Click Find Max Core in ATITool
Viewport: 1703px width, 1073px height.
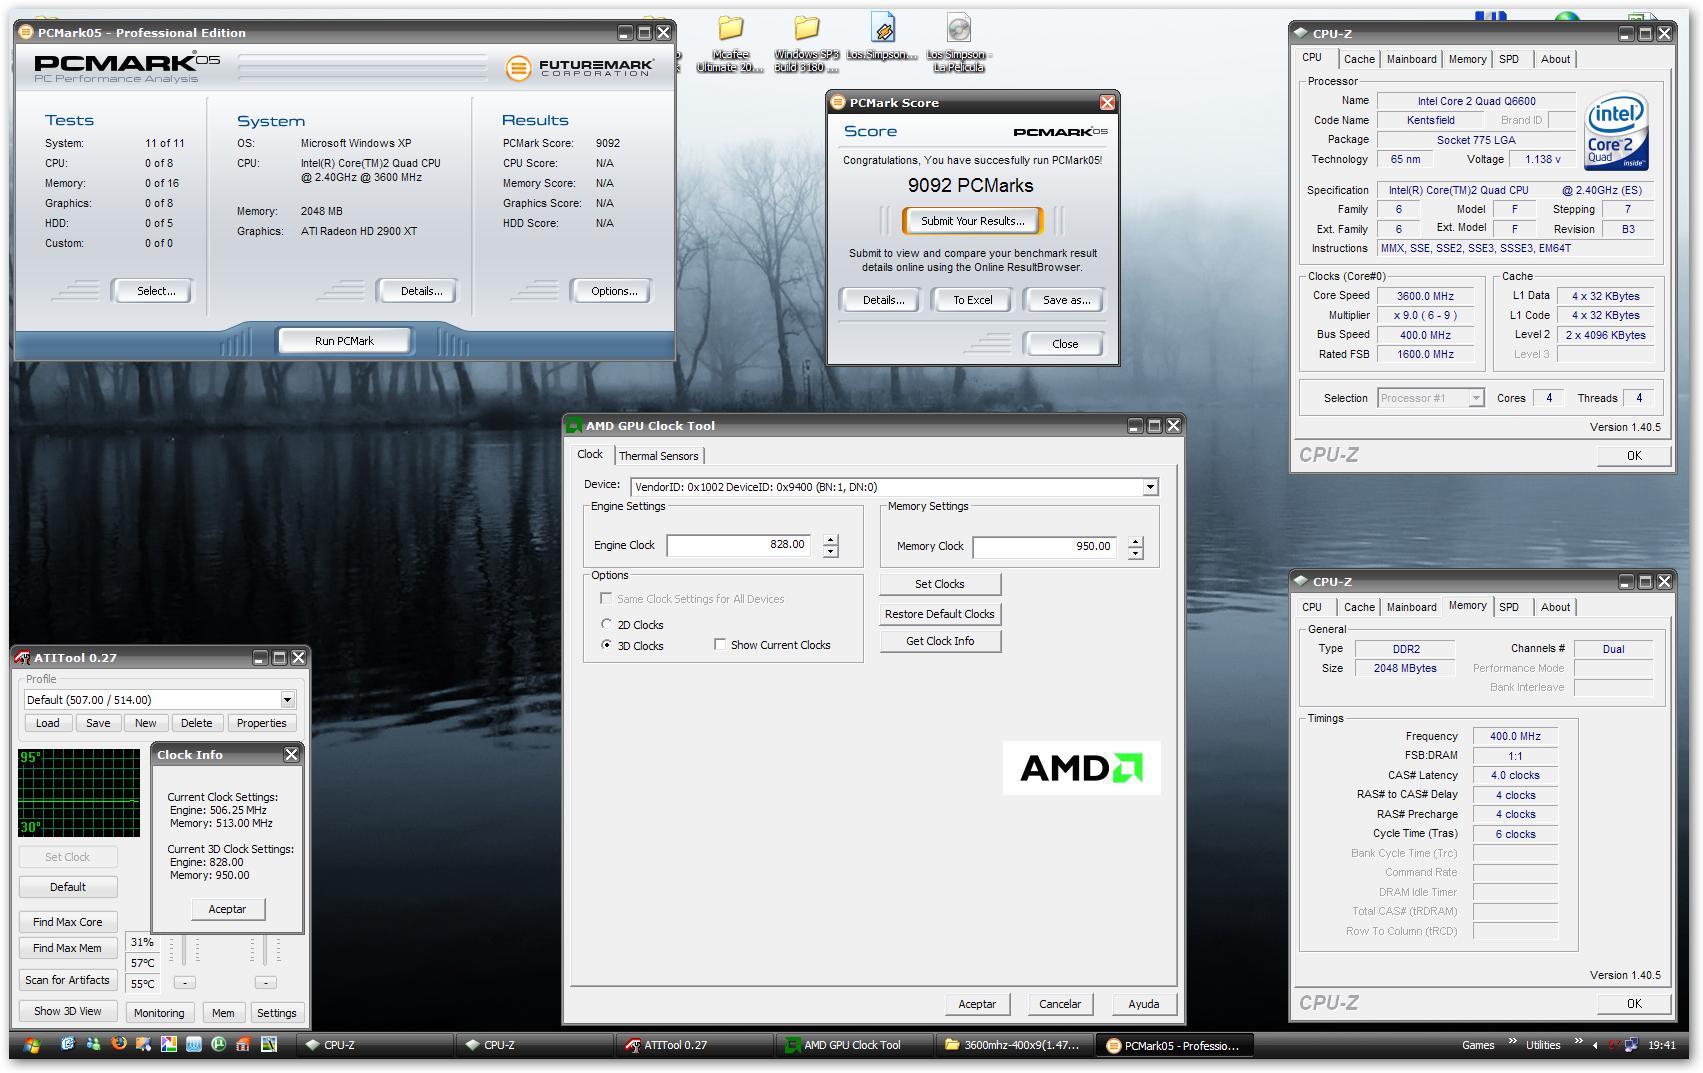coord(67,922)
